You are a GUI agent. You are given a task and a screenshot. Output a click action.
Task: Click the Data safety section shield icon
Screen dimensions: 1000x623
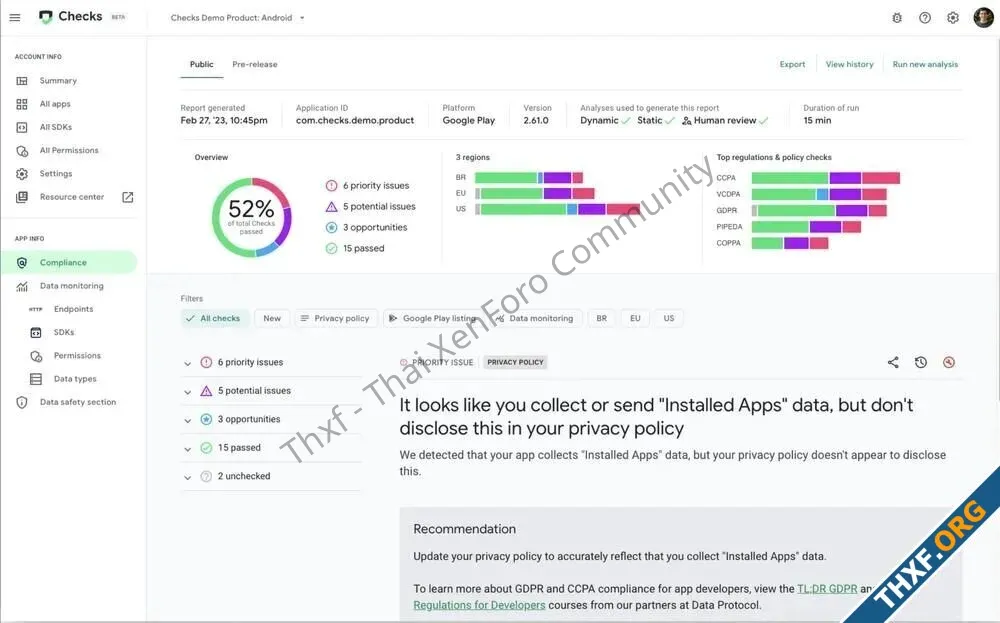pyautogui.click(x=22, y=402)
